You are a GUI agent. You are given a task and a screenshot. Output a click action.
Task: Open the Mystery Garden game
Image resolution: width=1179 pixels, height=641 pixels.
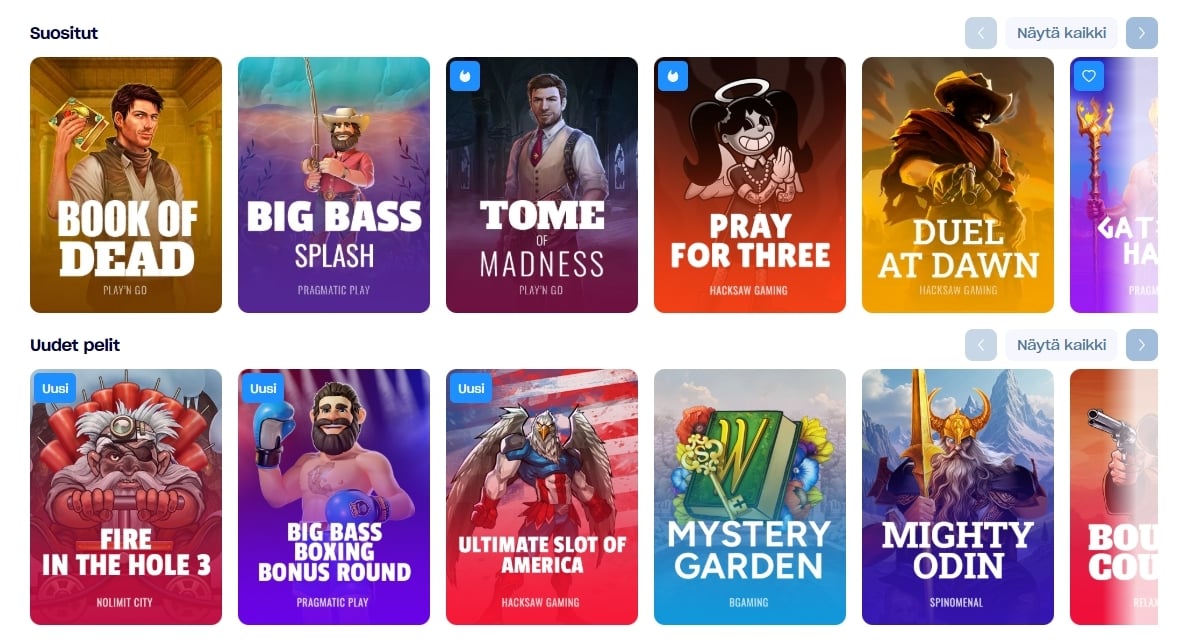click(x=750, y=497)
